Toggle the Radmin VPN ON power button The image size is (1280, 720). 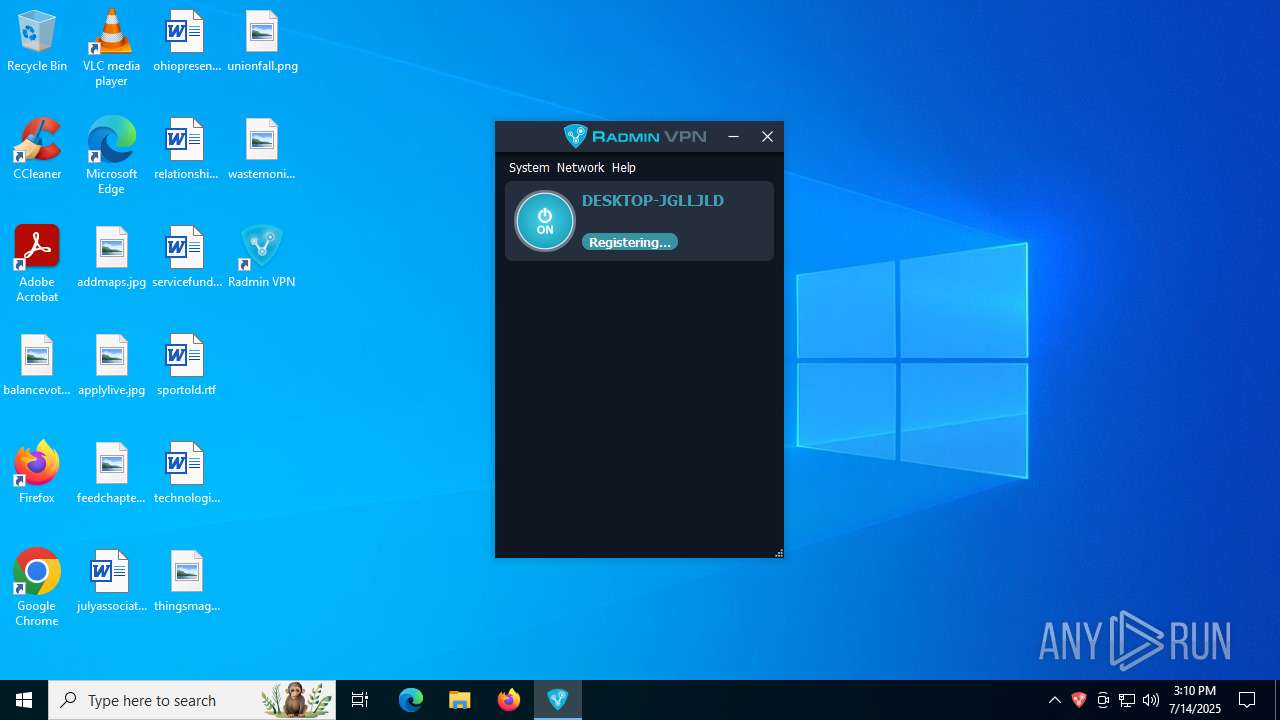(545, 221)
